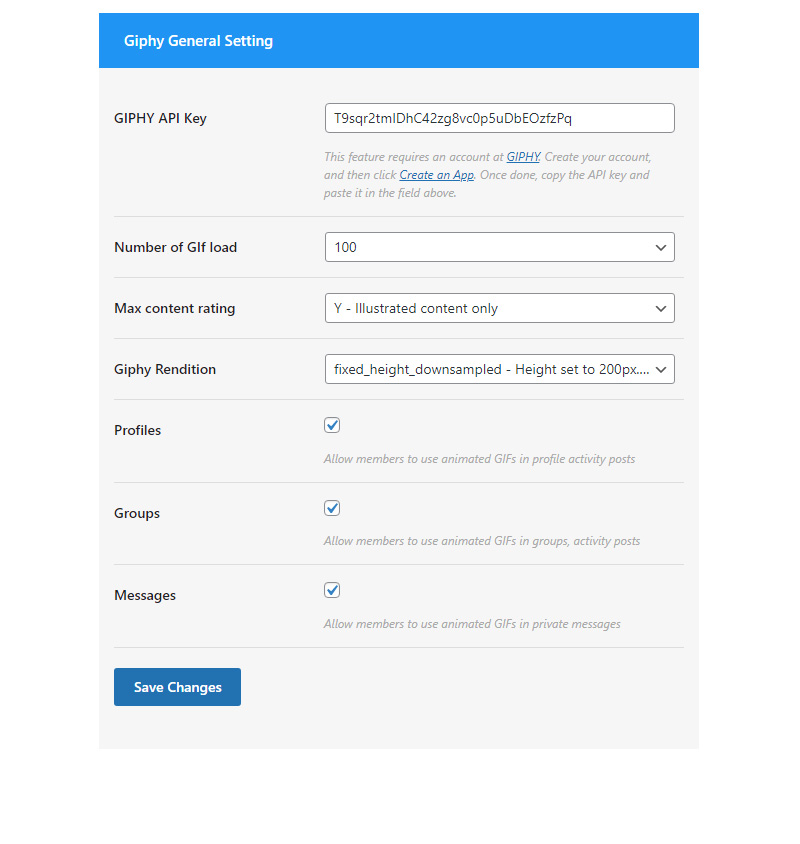Follow the Create an App link
This screenshot has width=800, height=844.
(436, 175)
